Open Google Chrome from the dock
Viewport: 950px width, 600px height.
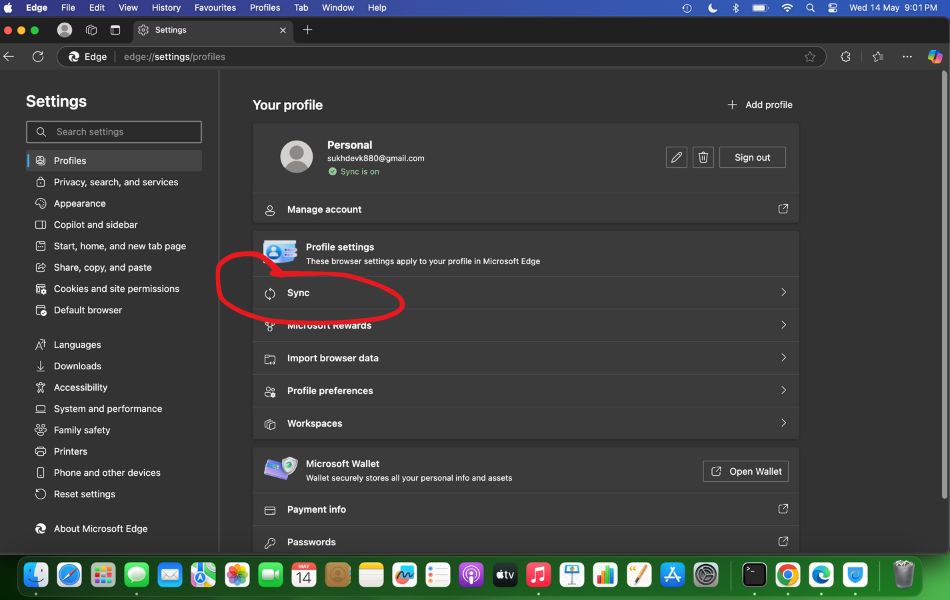pyautogui.click(x=788, y=574)
